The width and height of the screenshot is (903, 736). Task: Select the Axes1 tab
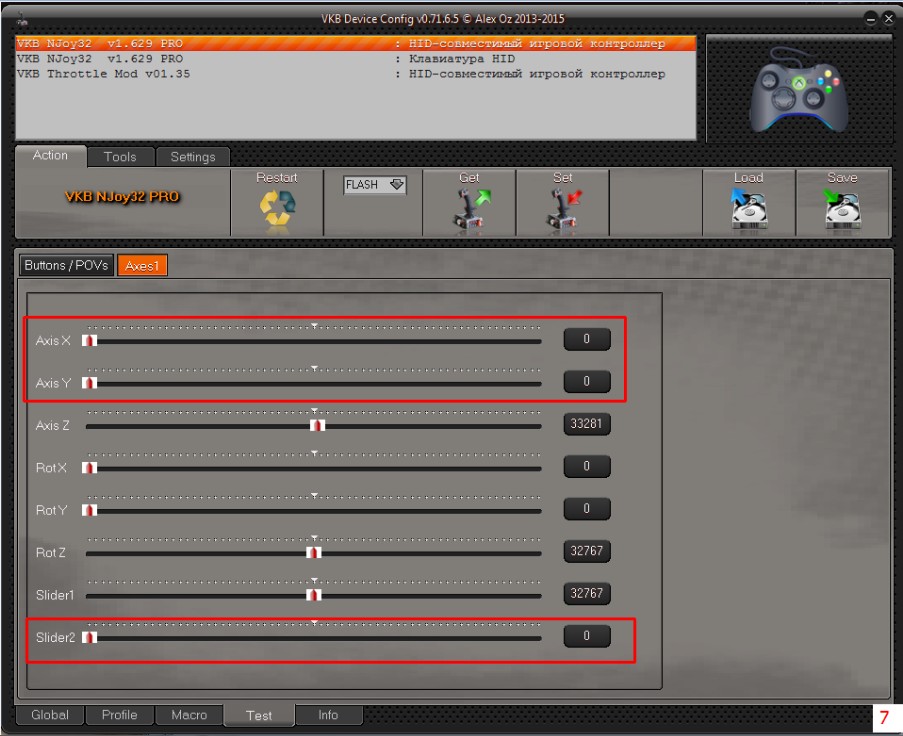pyautogui.click(x=142, y=265)
